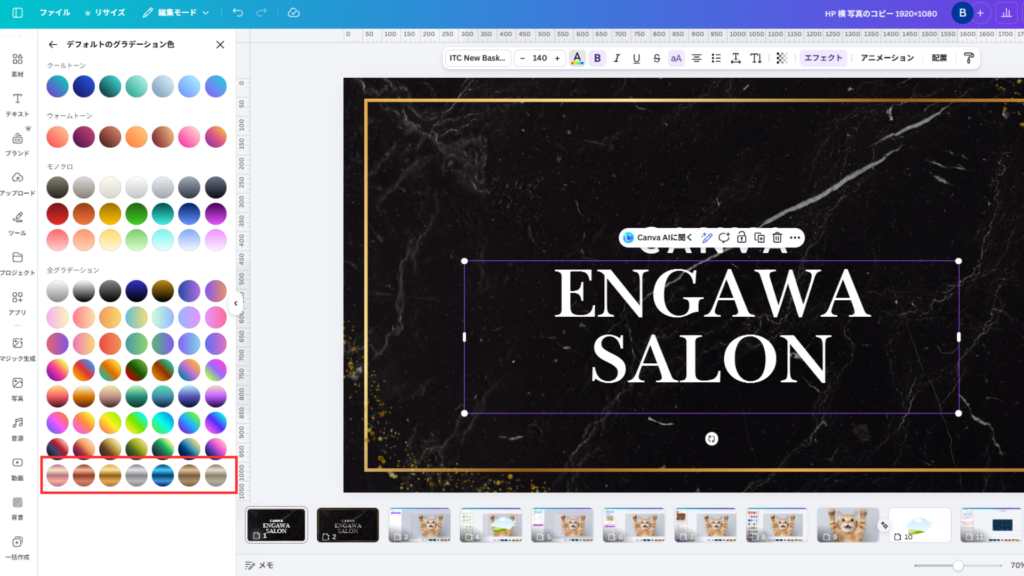Select the paint roller style copy icon
Viewport: 1024px width, 576px height.
[968, 58]
